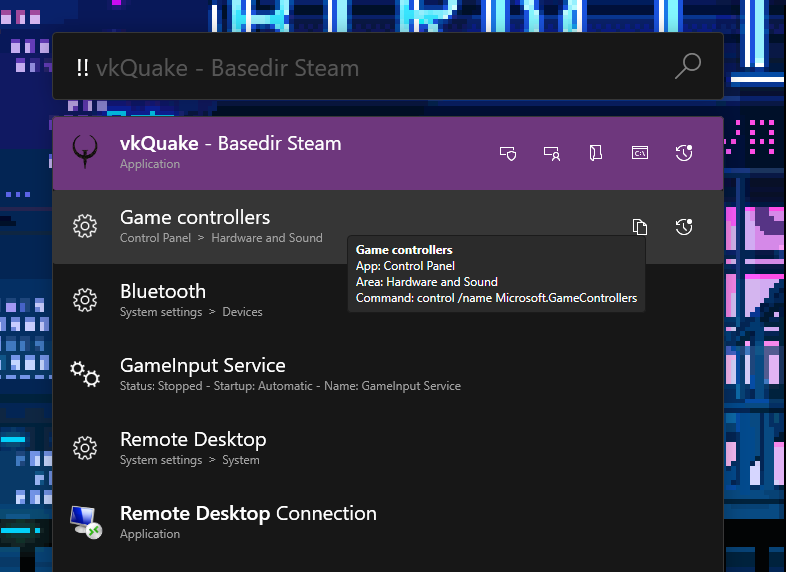Click gear icon beside Game controllers
The image size is (786, 572).
pos(85,226)
